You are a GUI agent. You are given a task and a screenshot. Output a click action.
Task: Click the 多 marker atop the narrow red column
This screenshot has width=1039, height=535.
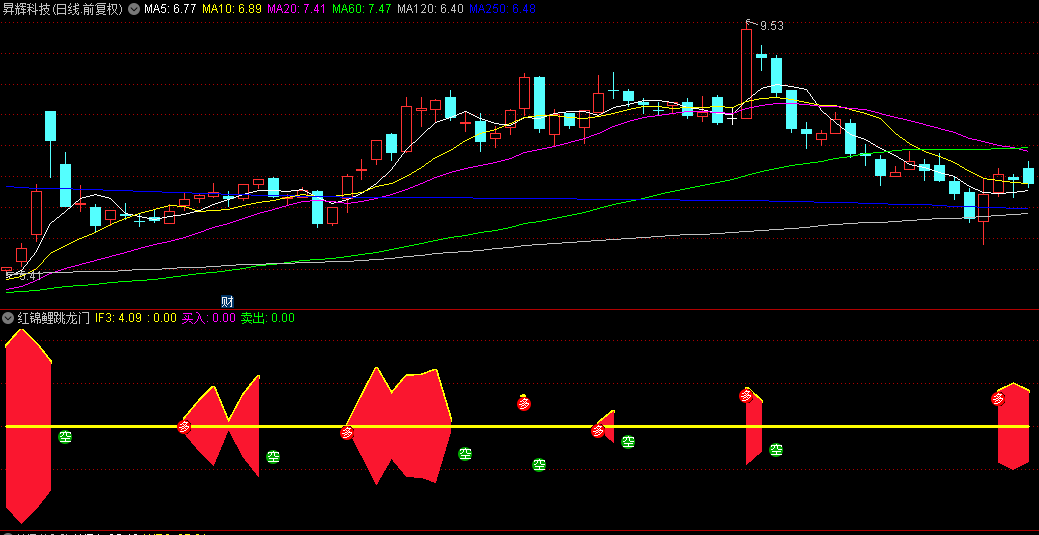746,396
